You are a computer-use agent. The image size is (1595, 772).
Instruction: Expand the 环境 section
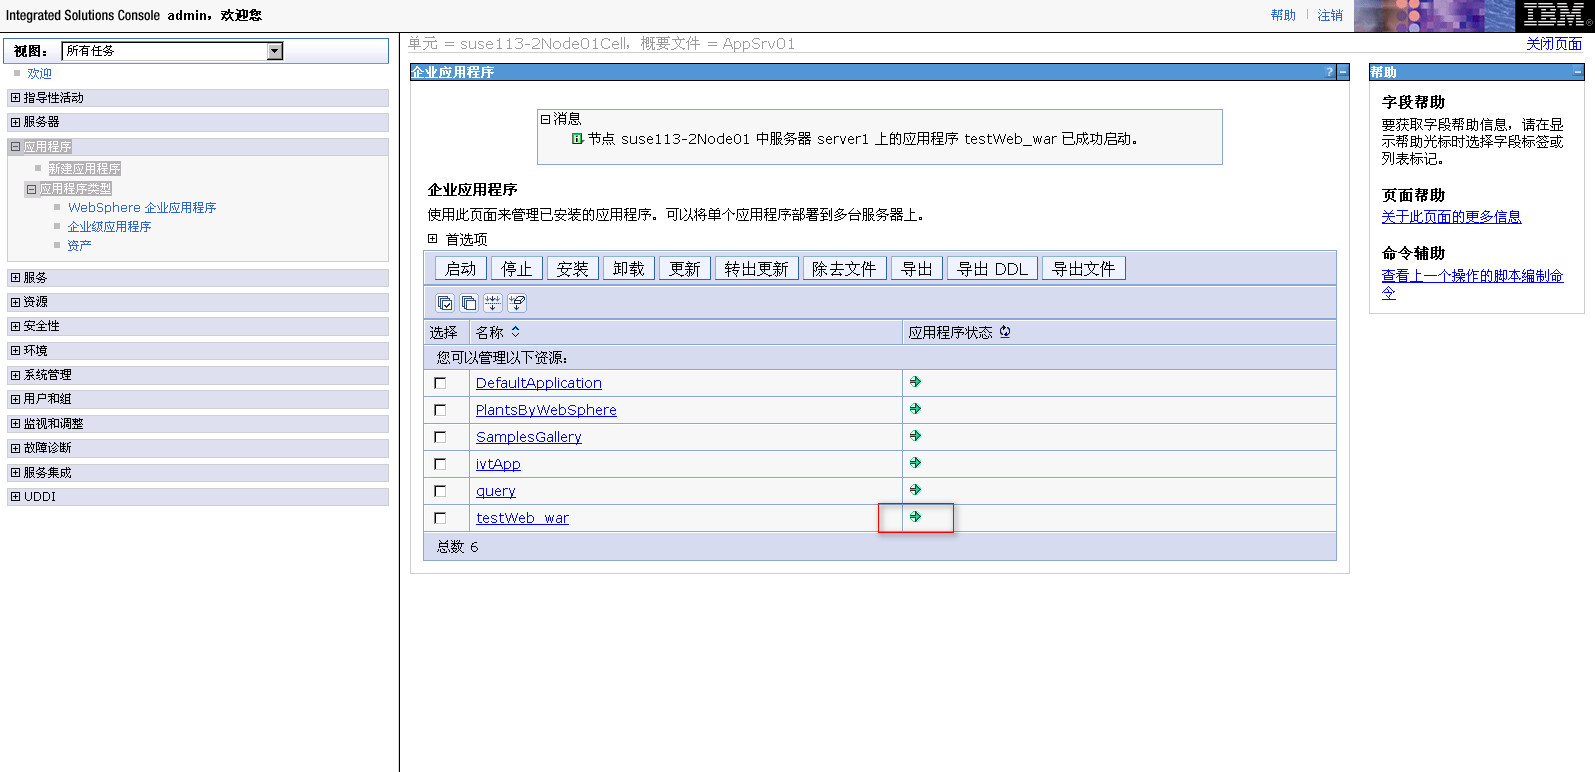(15, 351)
